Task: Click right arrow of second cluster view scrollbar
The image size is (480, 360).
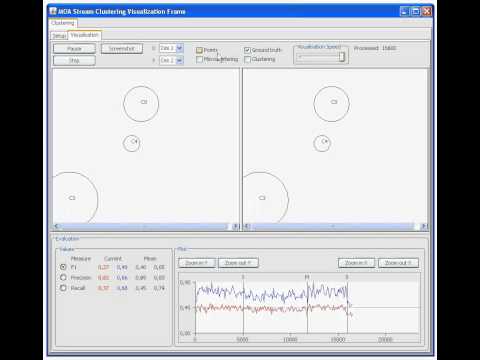Action: click(424, 226)
